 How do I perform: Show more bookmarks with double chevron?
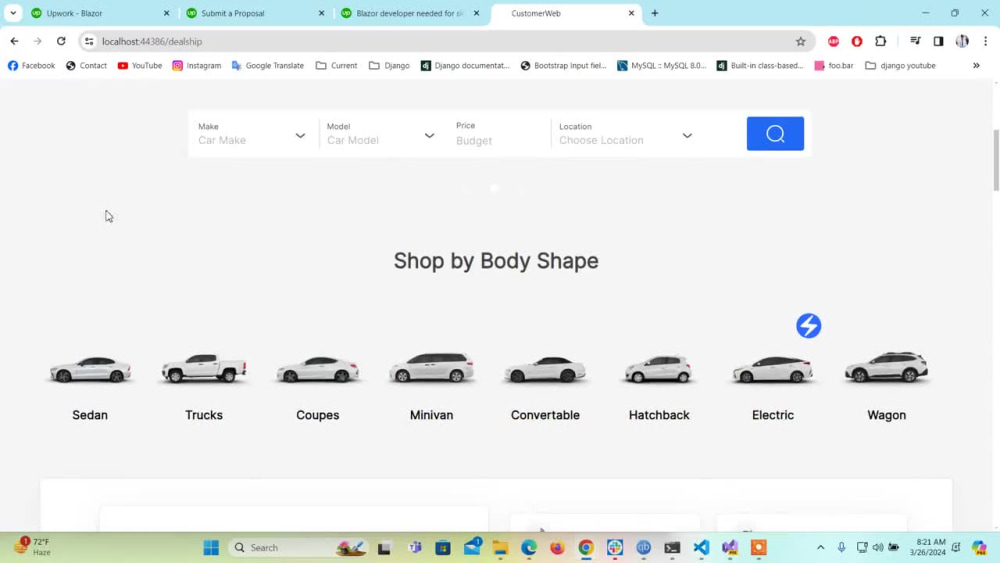976,66
